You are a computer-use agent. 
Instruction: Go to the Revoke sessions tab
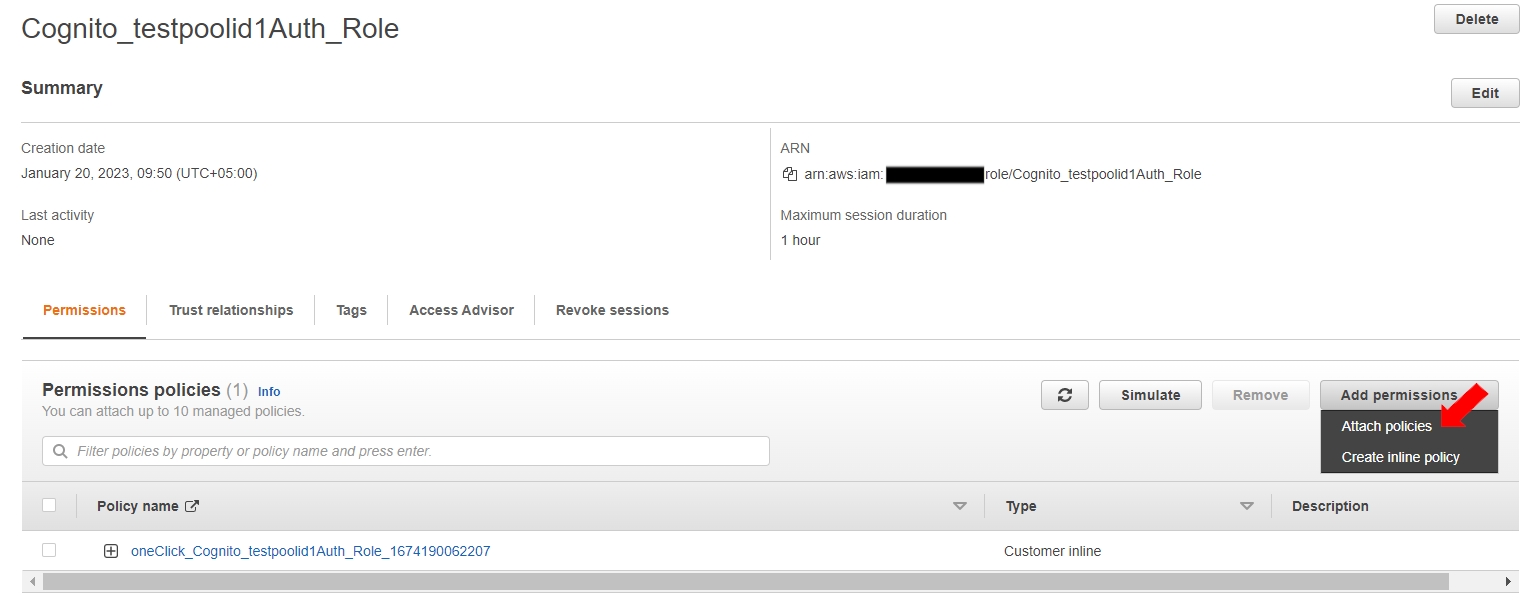click(x=612, y=310)
